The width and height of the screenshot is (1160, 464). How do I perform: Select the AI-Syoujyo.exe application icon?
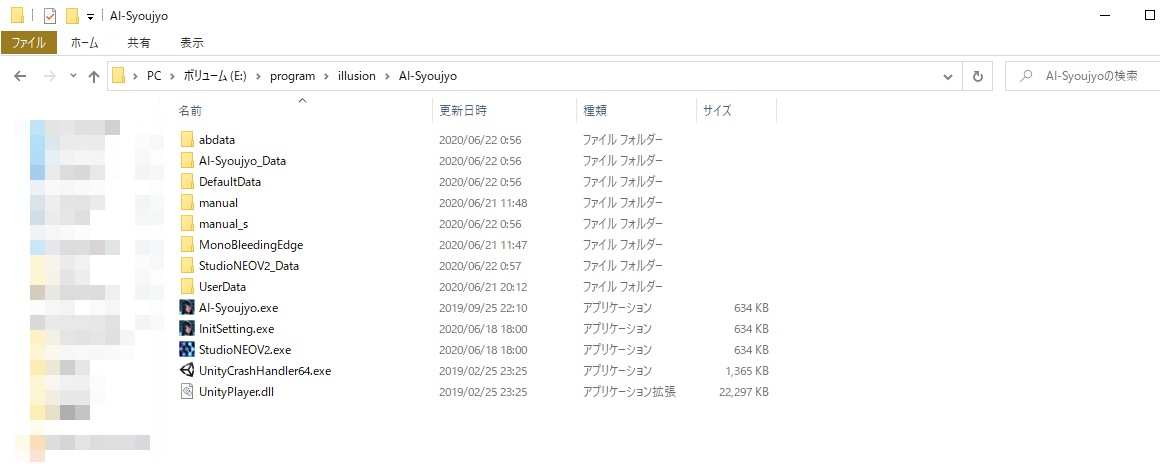pyautogui.click(x=186, y=307)
